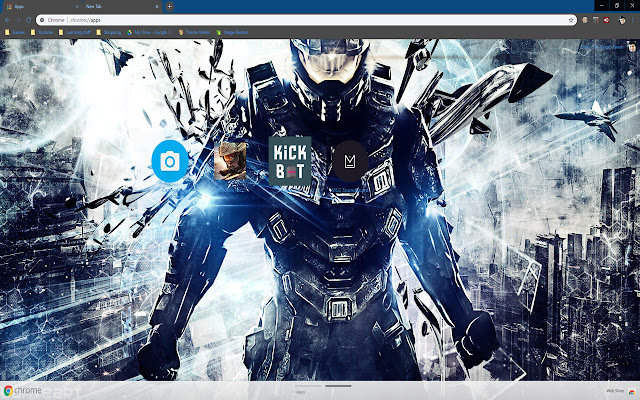Screen dimensions: 640x400
Task: Close the Apps tab
Action: click(x=77, y=7)
